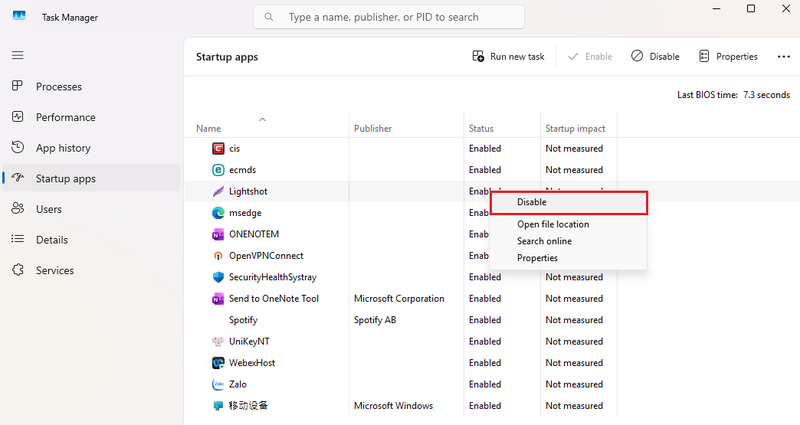Click Enabled status in the Zalo row
This screenshot has width=800, height=425.
coord(485,384)
